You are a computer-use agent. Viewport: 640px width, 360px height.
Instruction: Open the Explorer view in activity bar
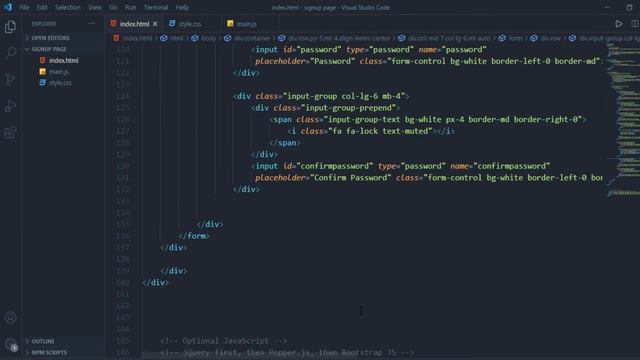click(10, 27)
